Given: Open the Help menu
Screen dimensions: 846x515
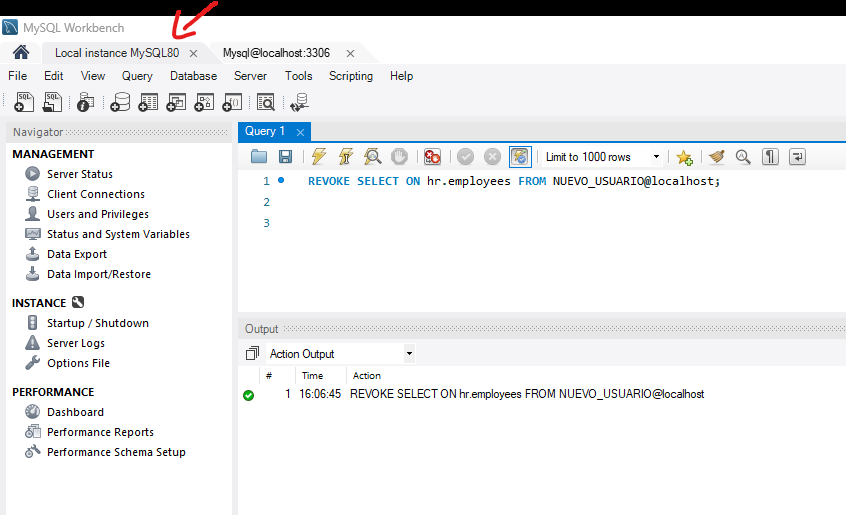Looking at the screenshot, I should coord(401,76).
